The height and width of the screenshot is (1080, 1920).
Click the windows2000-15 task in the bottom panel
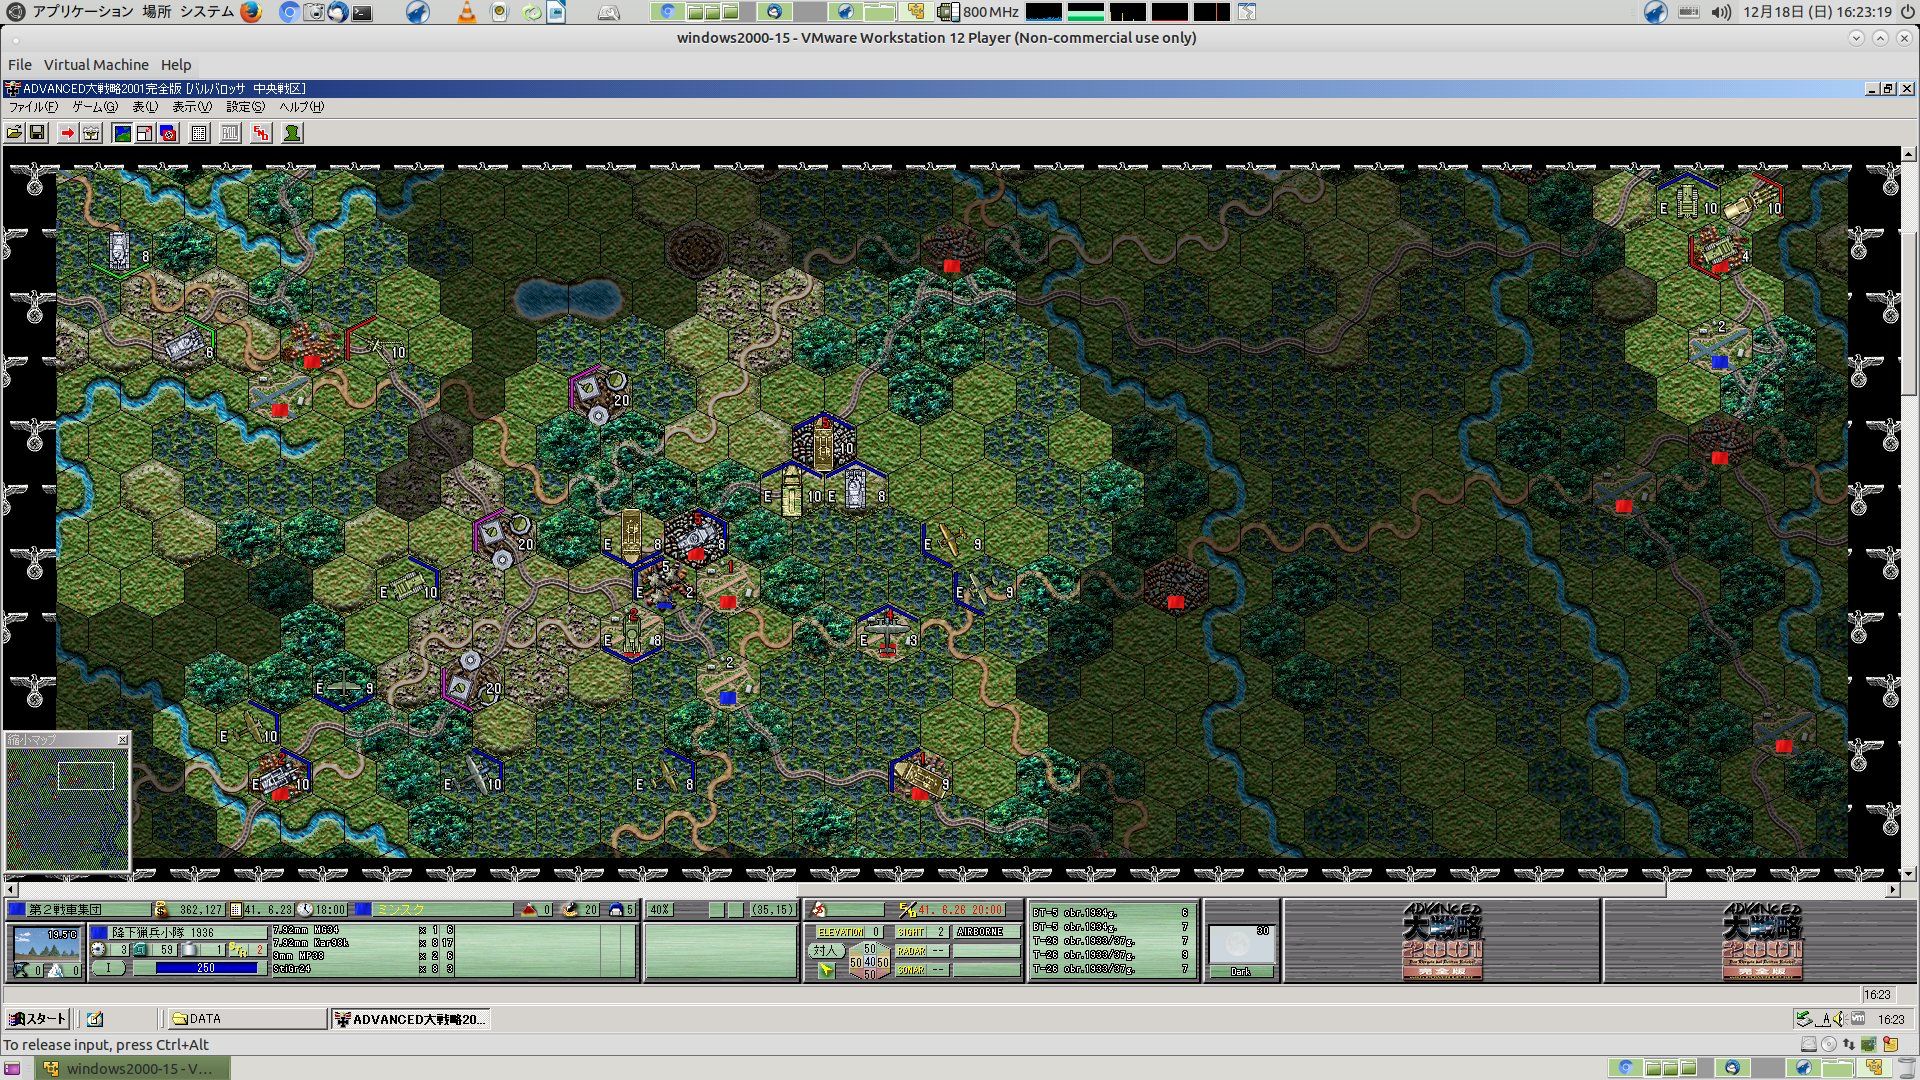(132, 1068)
